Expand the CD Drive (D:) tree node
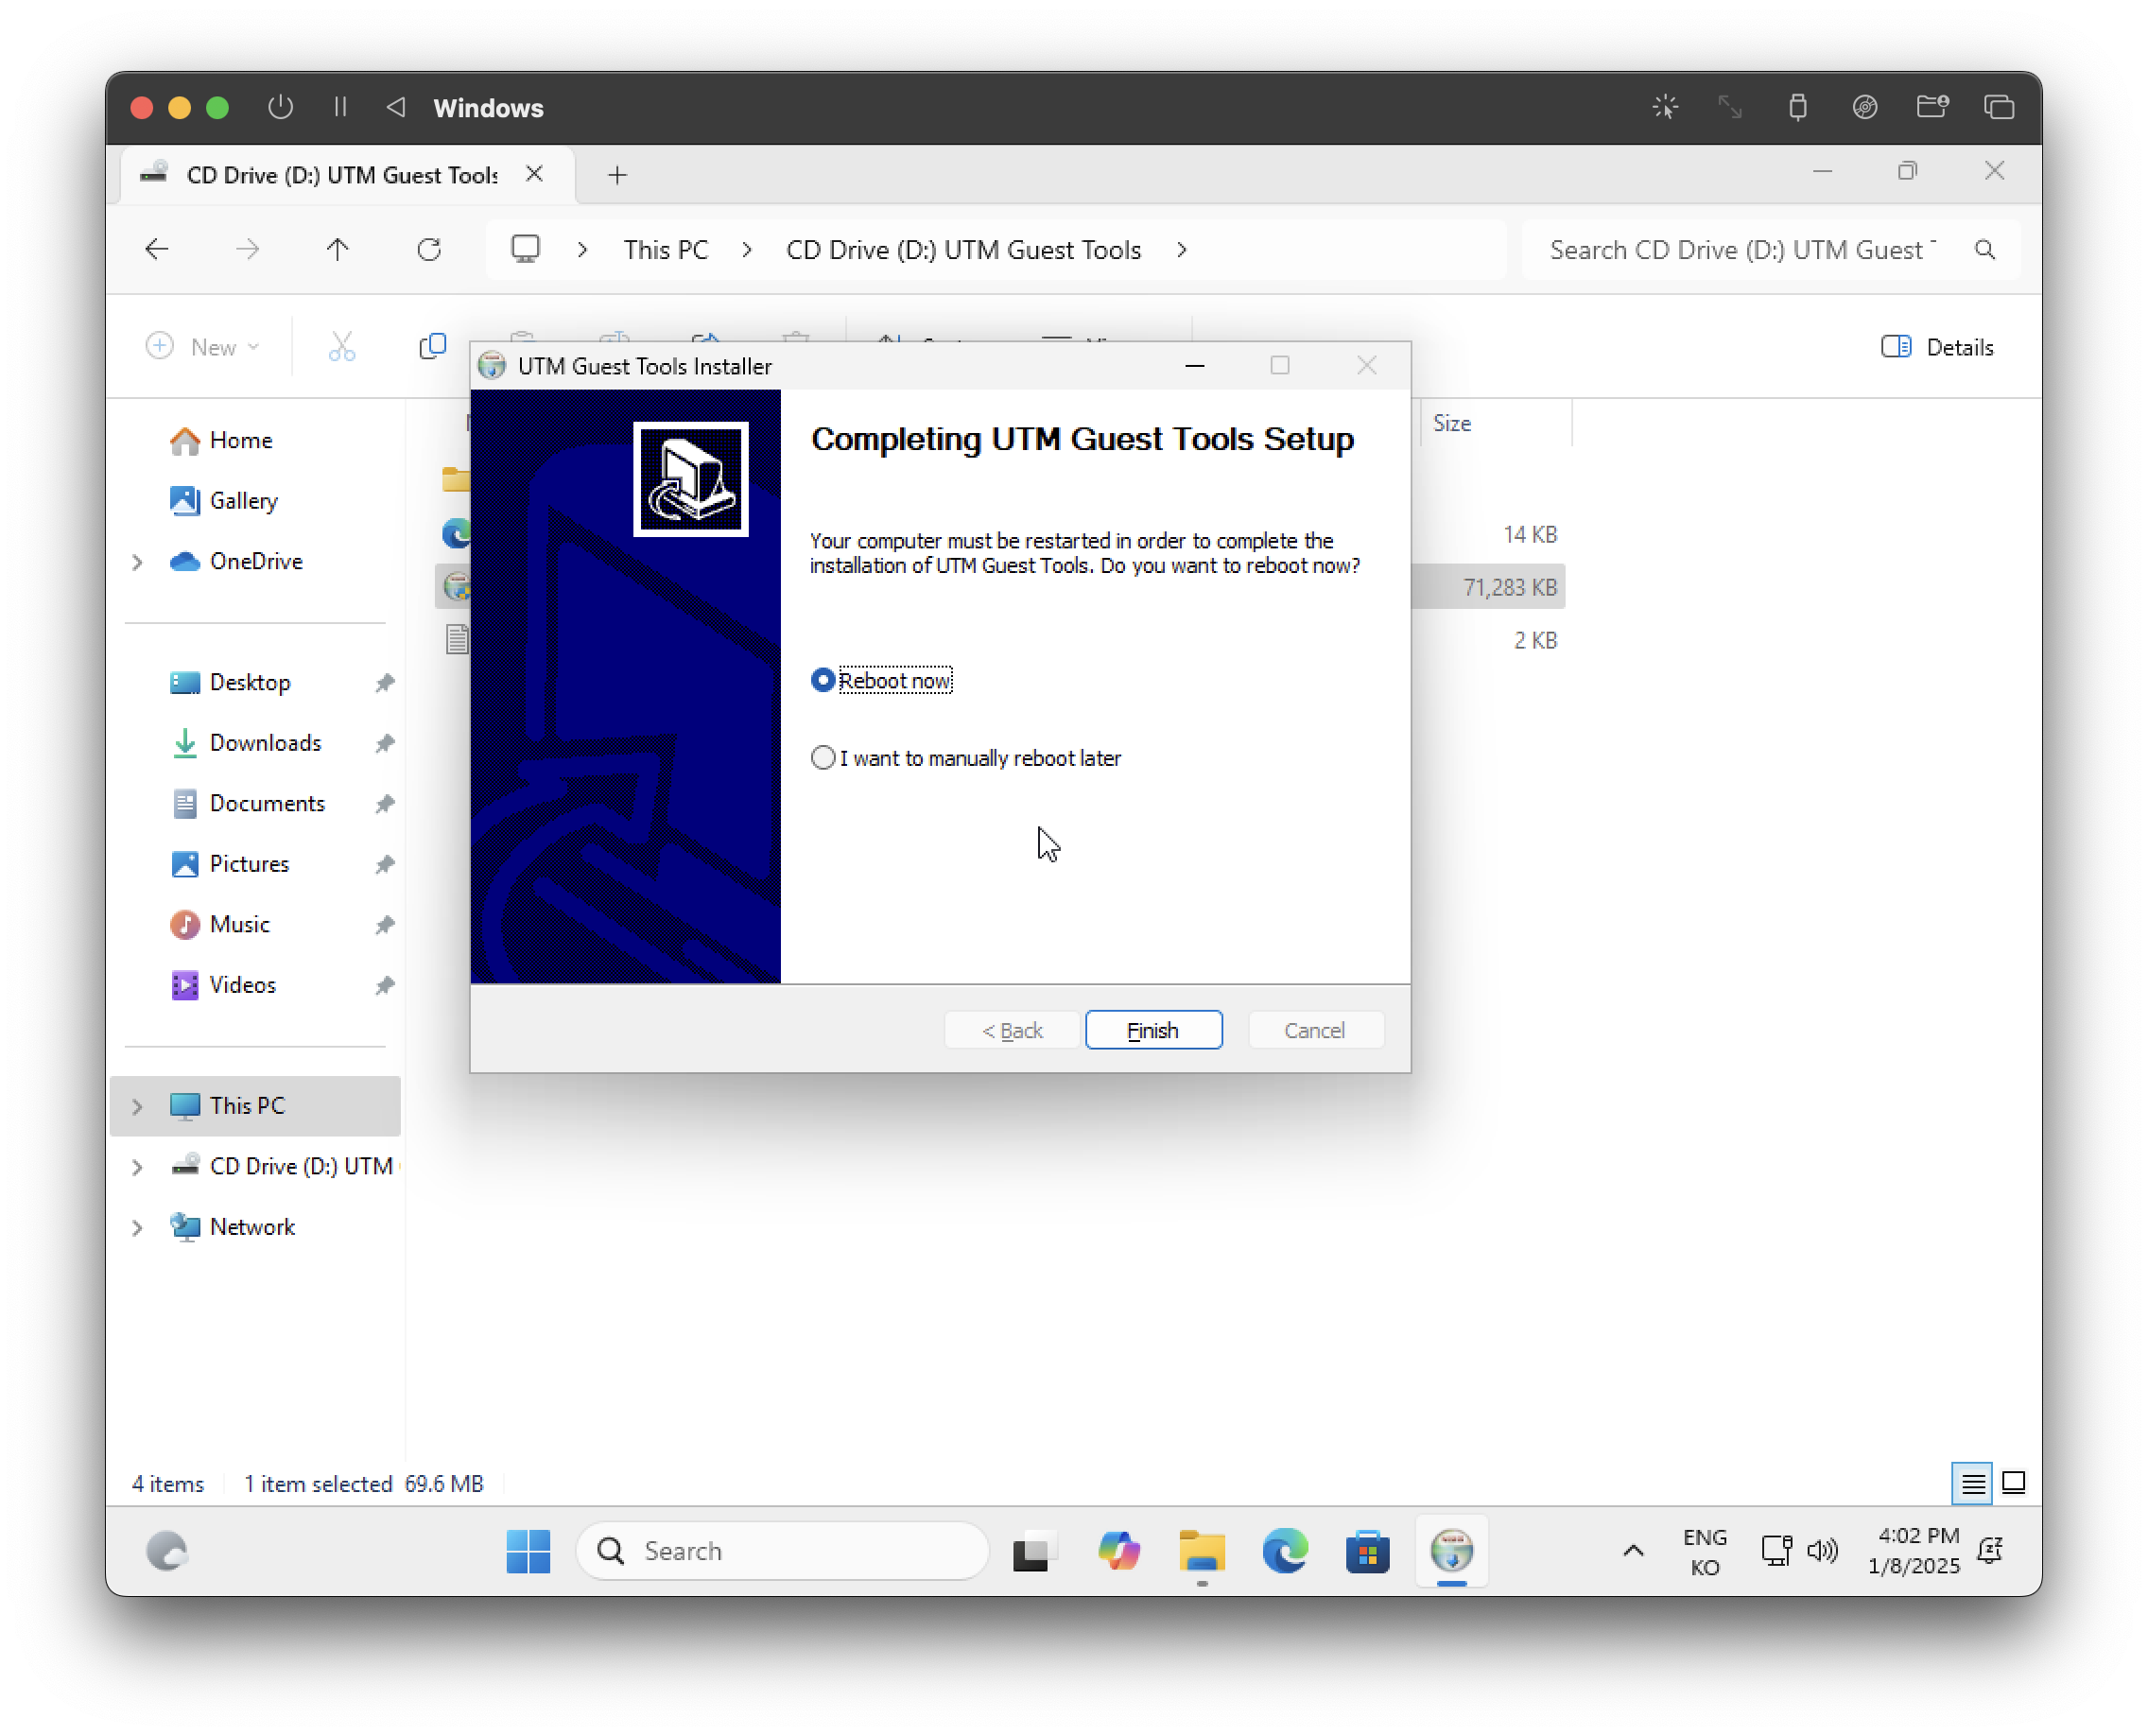The image size is (2148, 1736). pos(138,1167)
